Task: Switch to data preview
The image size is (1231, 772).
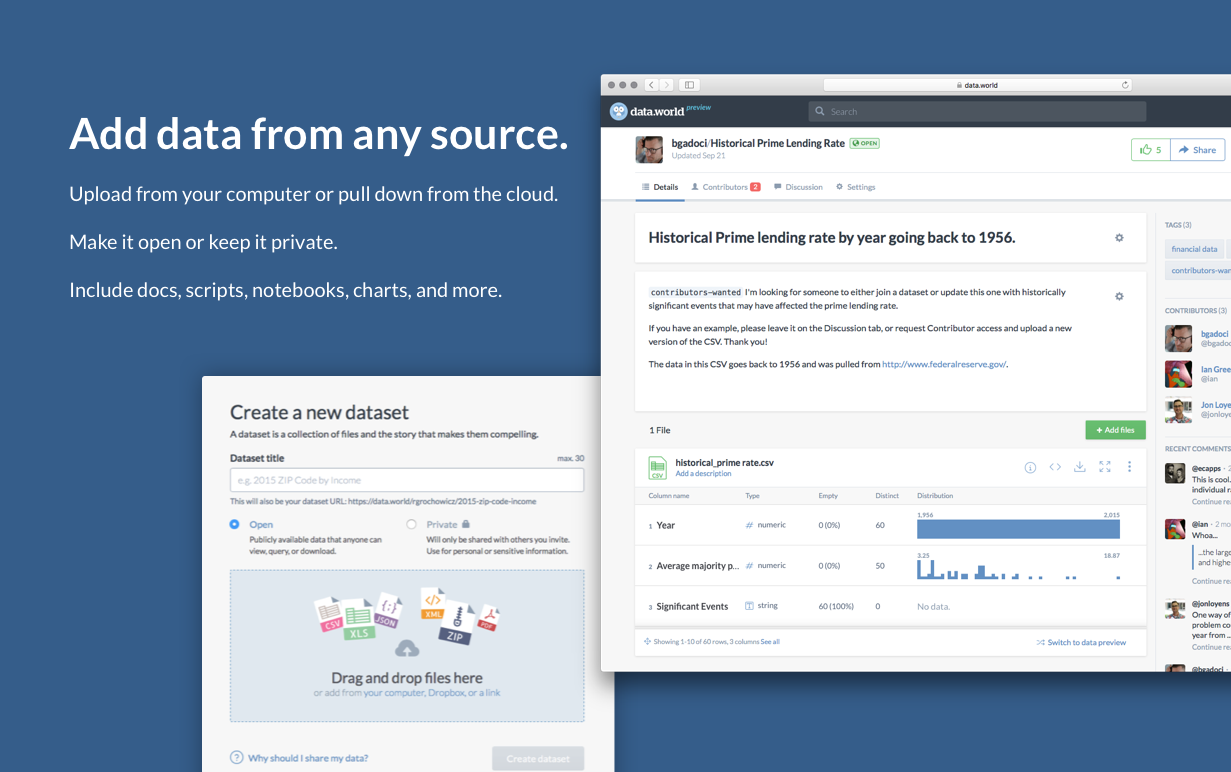Action: tap(1081, 642)
